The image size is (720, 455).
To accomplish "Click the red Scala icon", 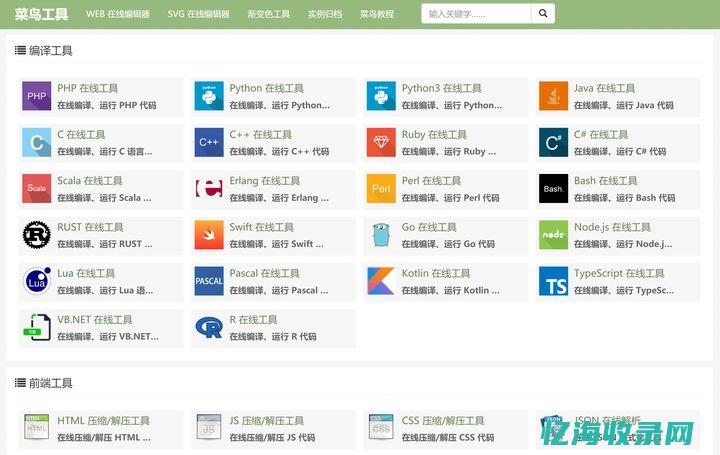I will point(37,189).
